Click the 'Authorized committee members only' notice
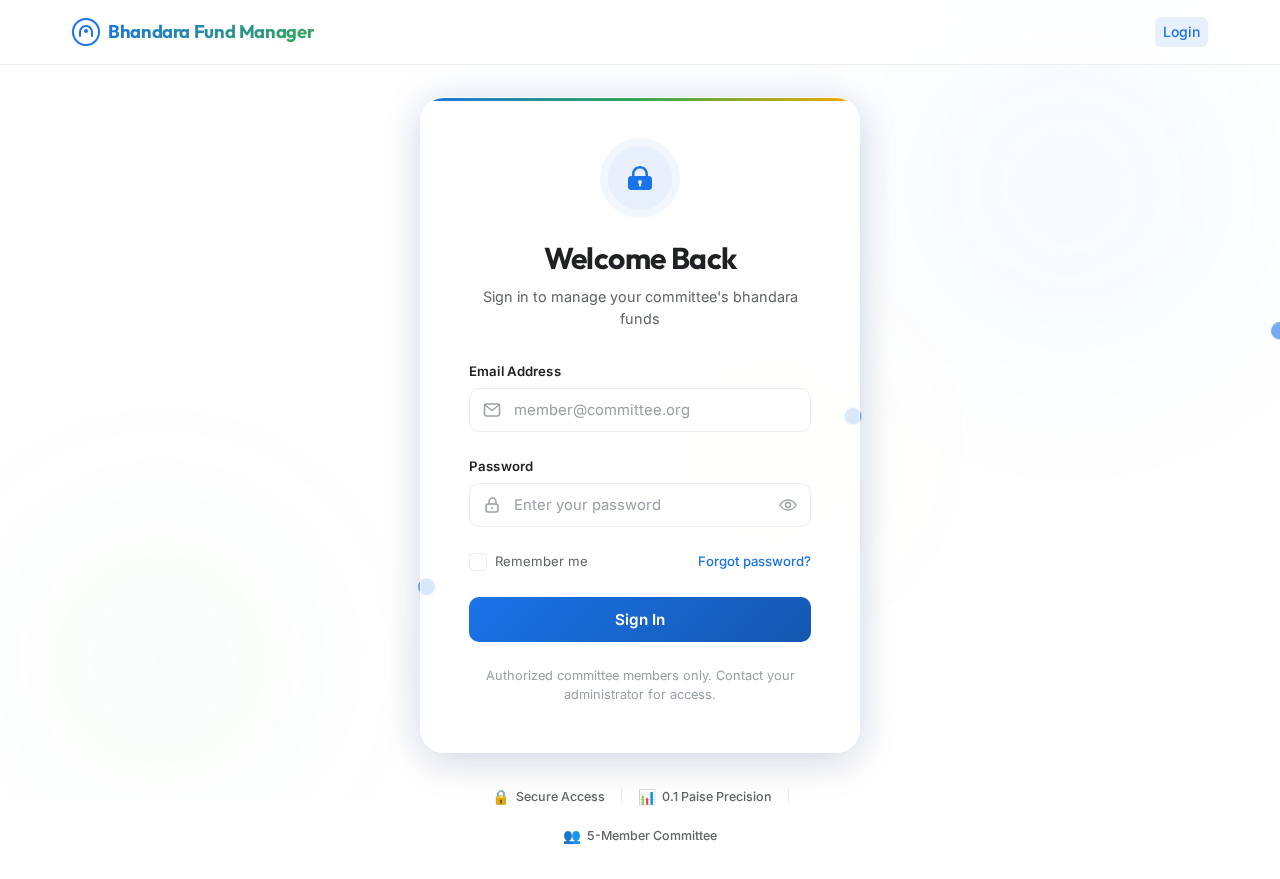The width and height of the screenshot is (1280, 879). tap(640, 685)
